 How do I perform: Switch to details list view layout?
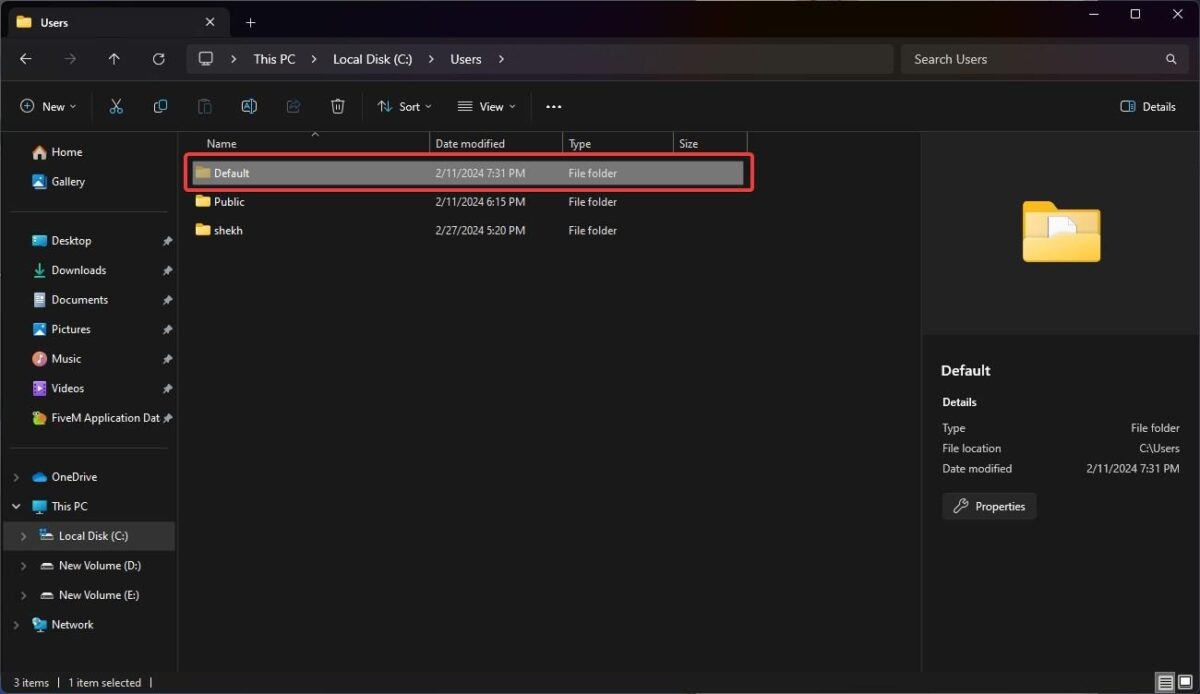[x=1165, y=683]
